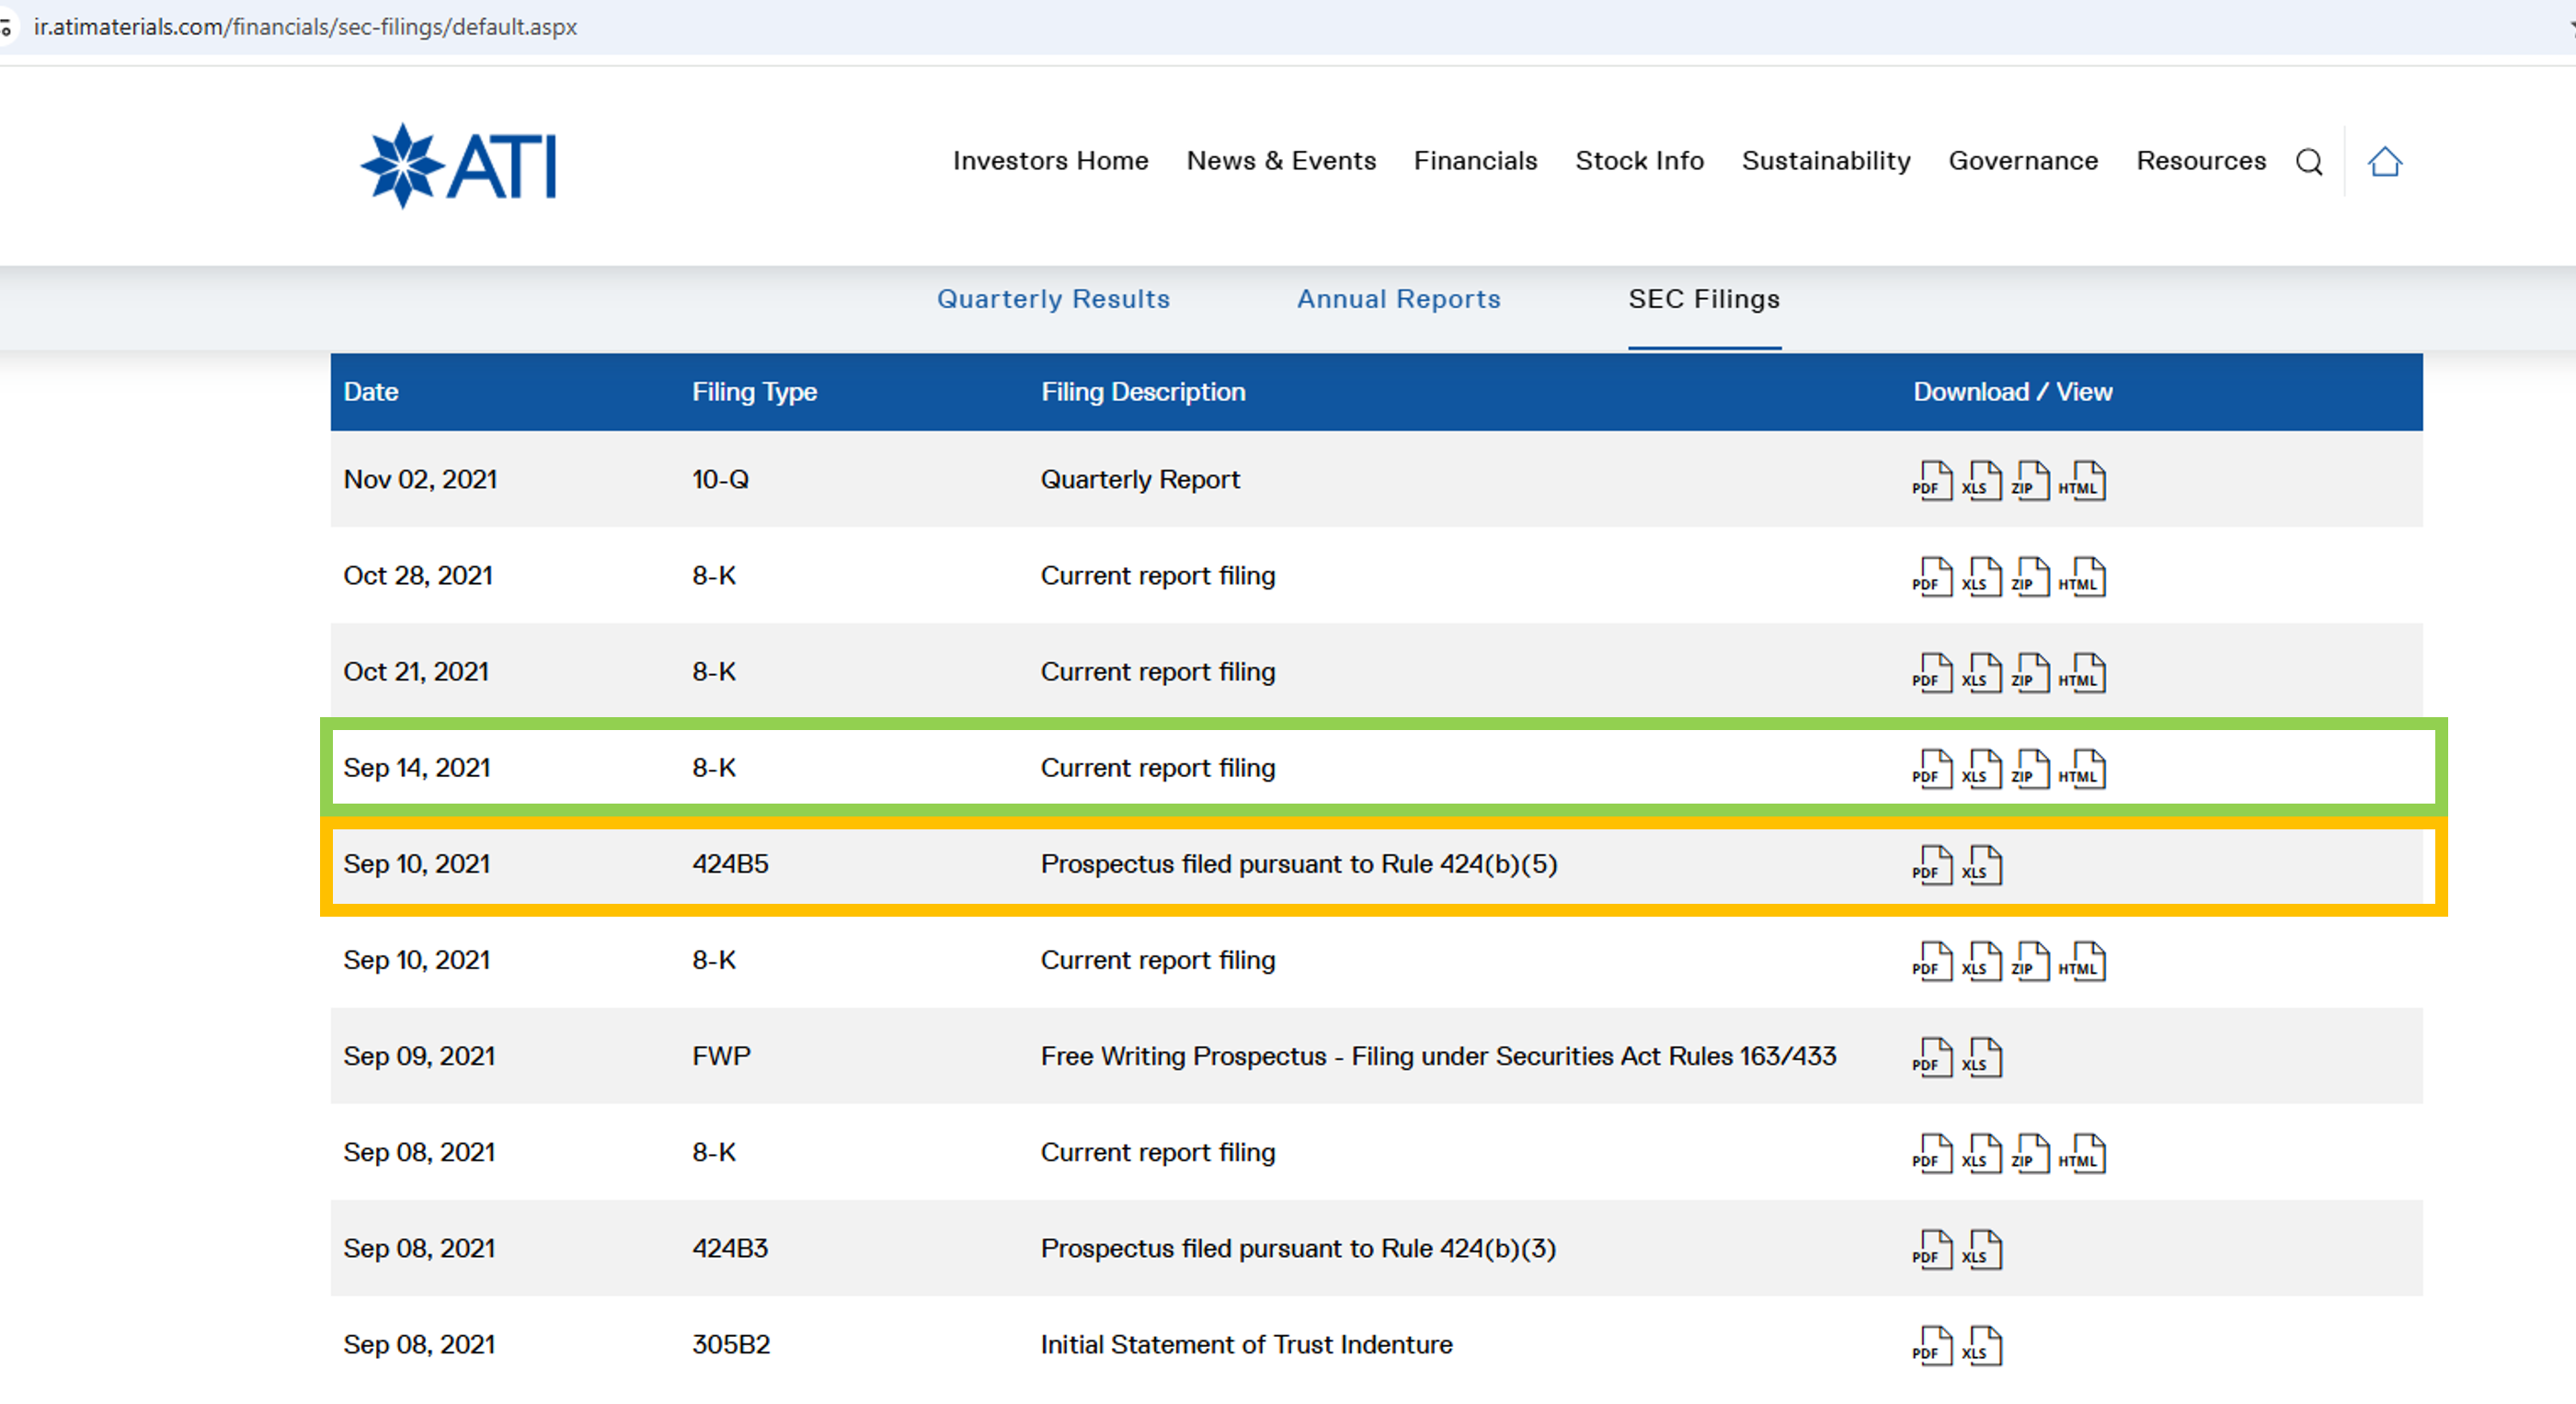Open the Financials menu
Image resolution: width=2576 pixels, height=1404 pixels.
point(1475,161)
